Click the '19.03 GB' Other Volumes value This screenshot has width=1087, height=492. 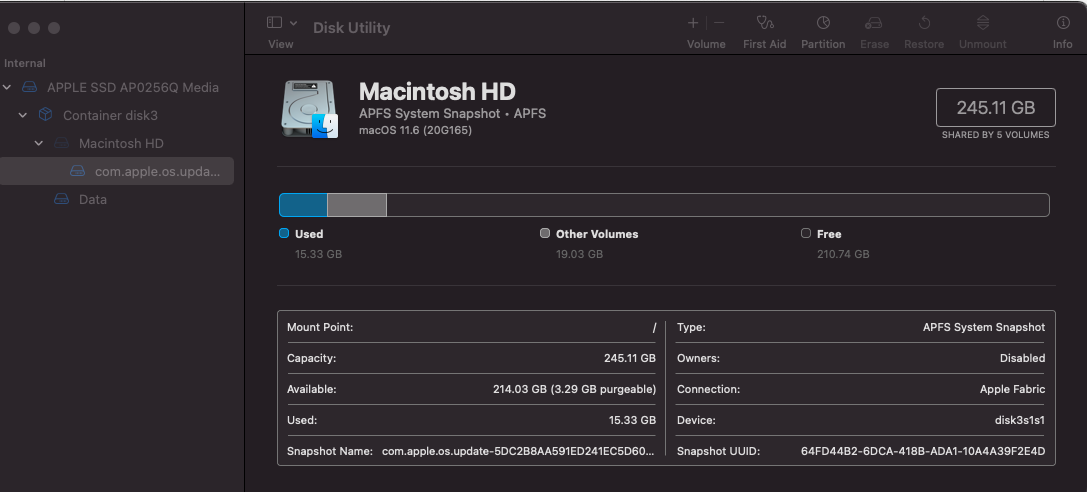580,254
